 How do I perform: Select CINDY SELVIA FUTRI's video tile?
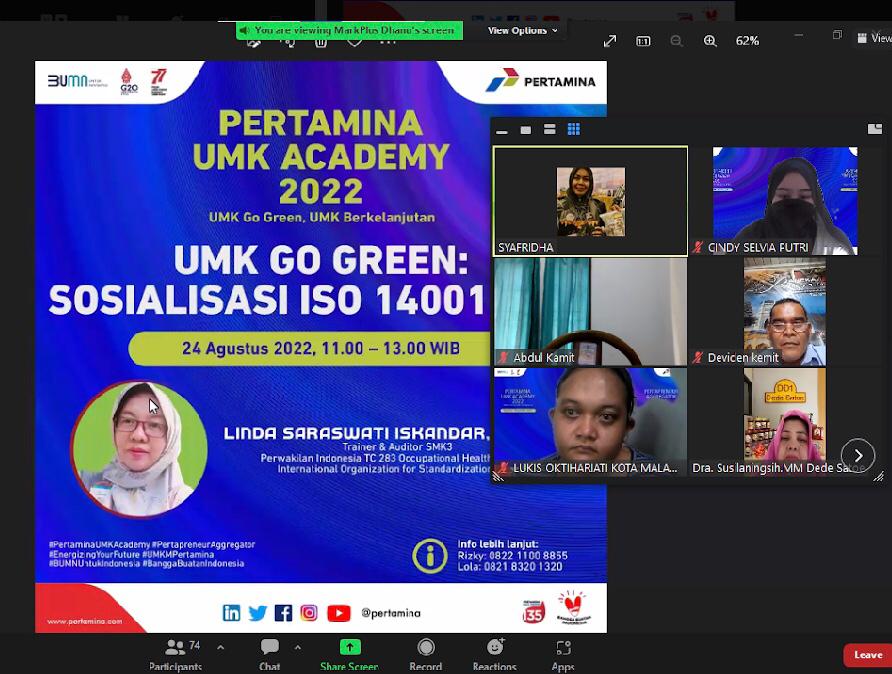pyautogui.click(x=785, y=201)
